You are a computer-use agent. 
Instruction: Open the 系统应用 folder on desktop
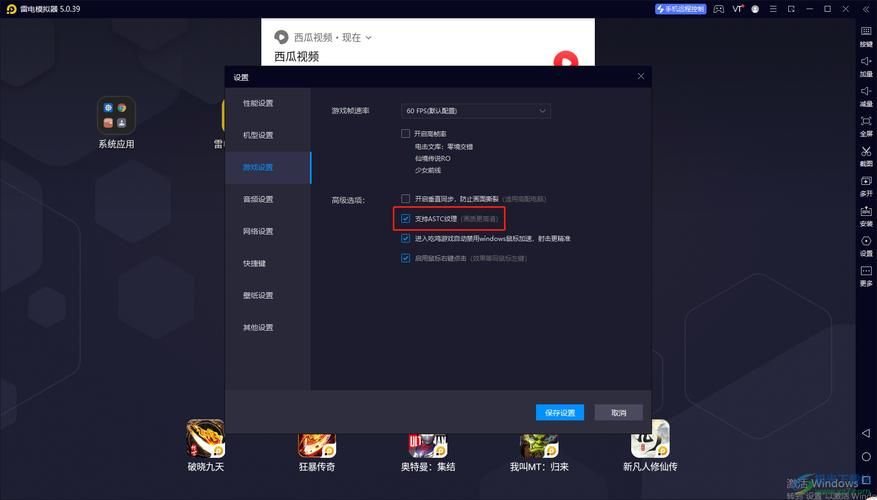click(x=116, y=122)
